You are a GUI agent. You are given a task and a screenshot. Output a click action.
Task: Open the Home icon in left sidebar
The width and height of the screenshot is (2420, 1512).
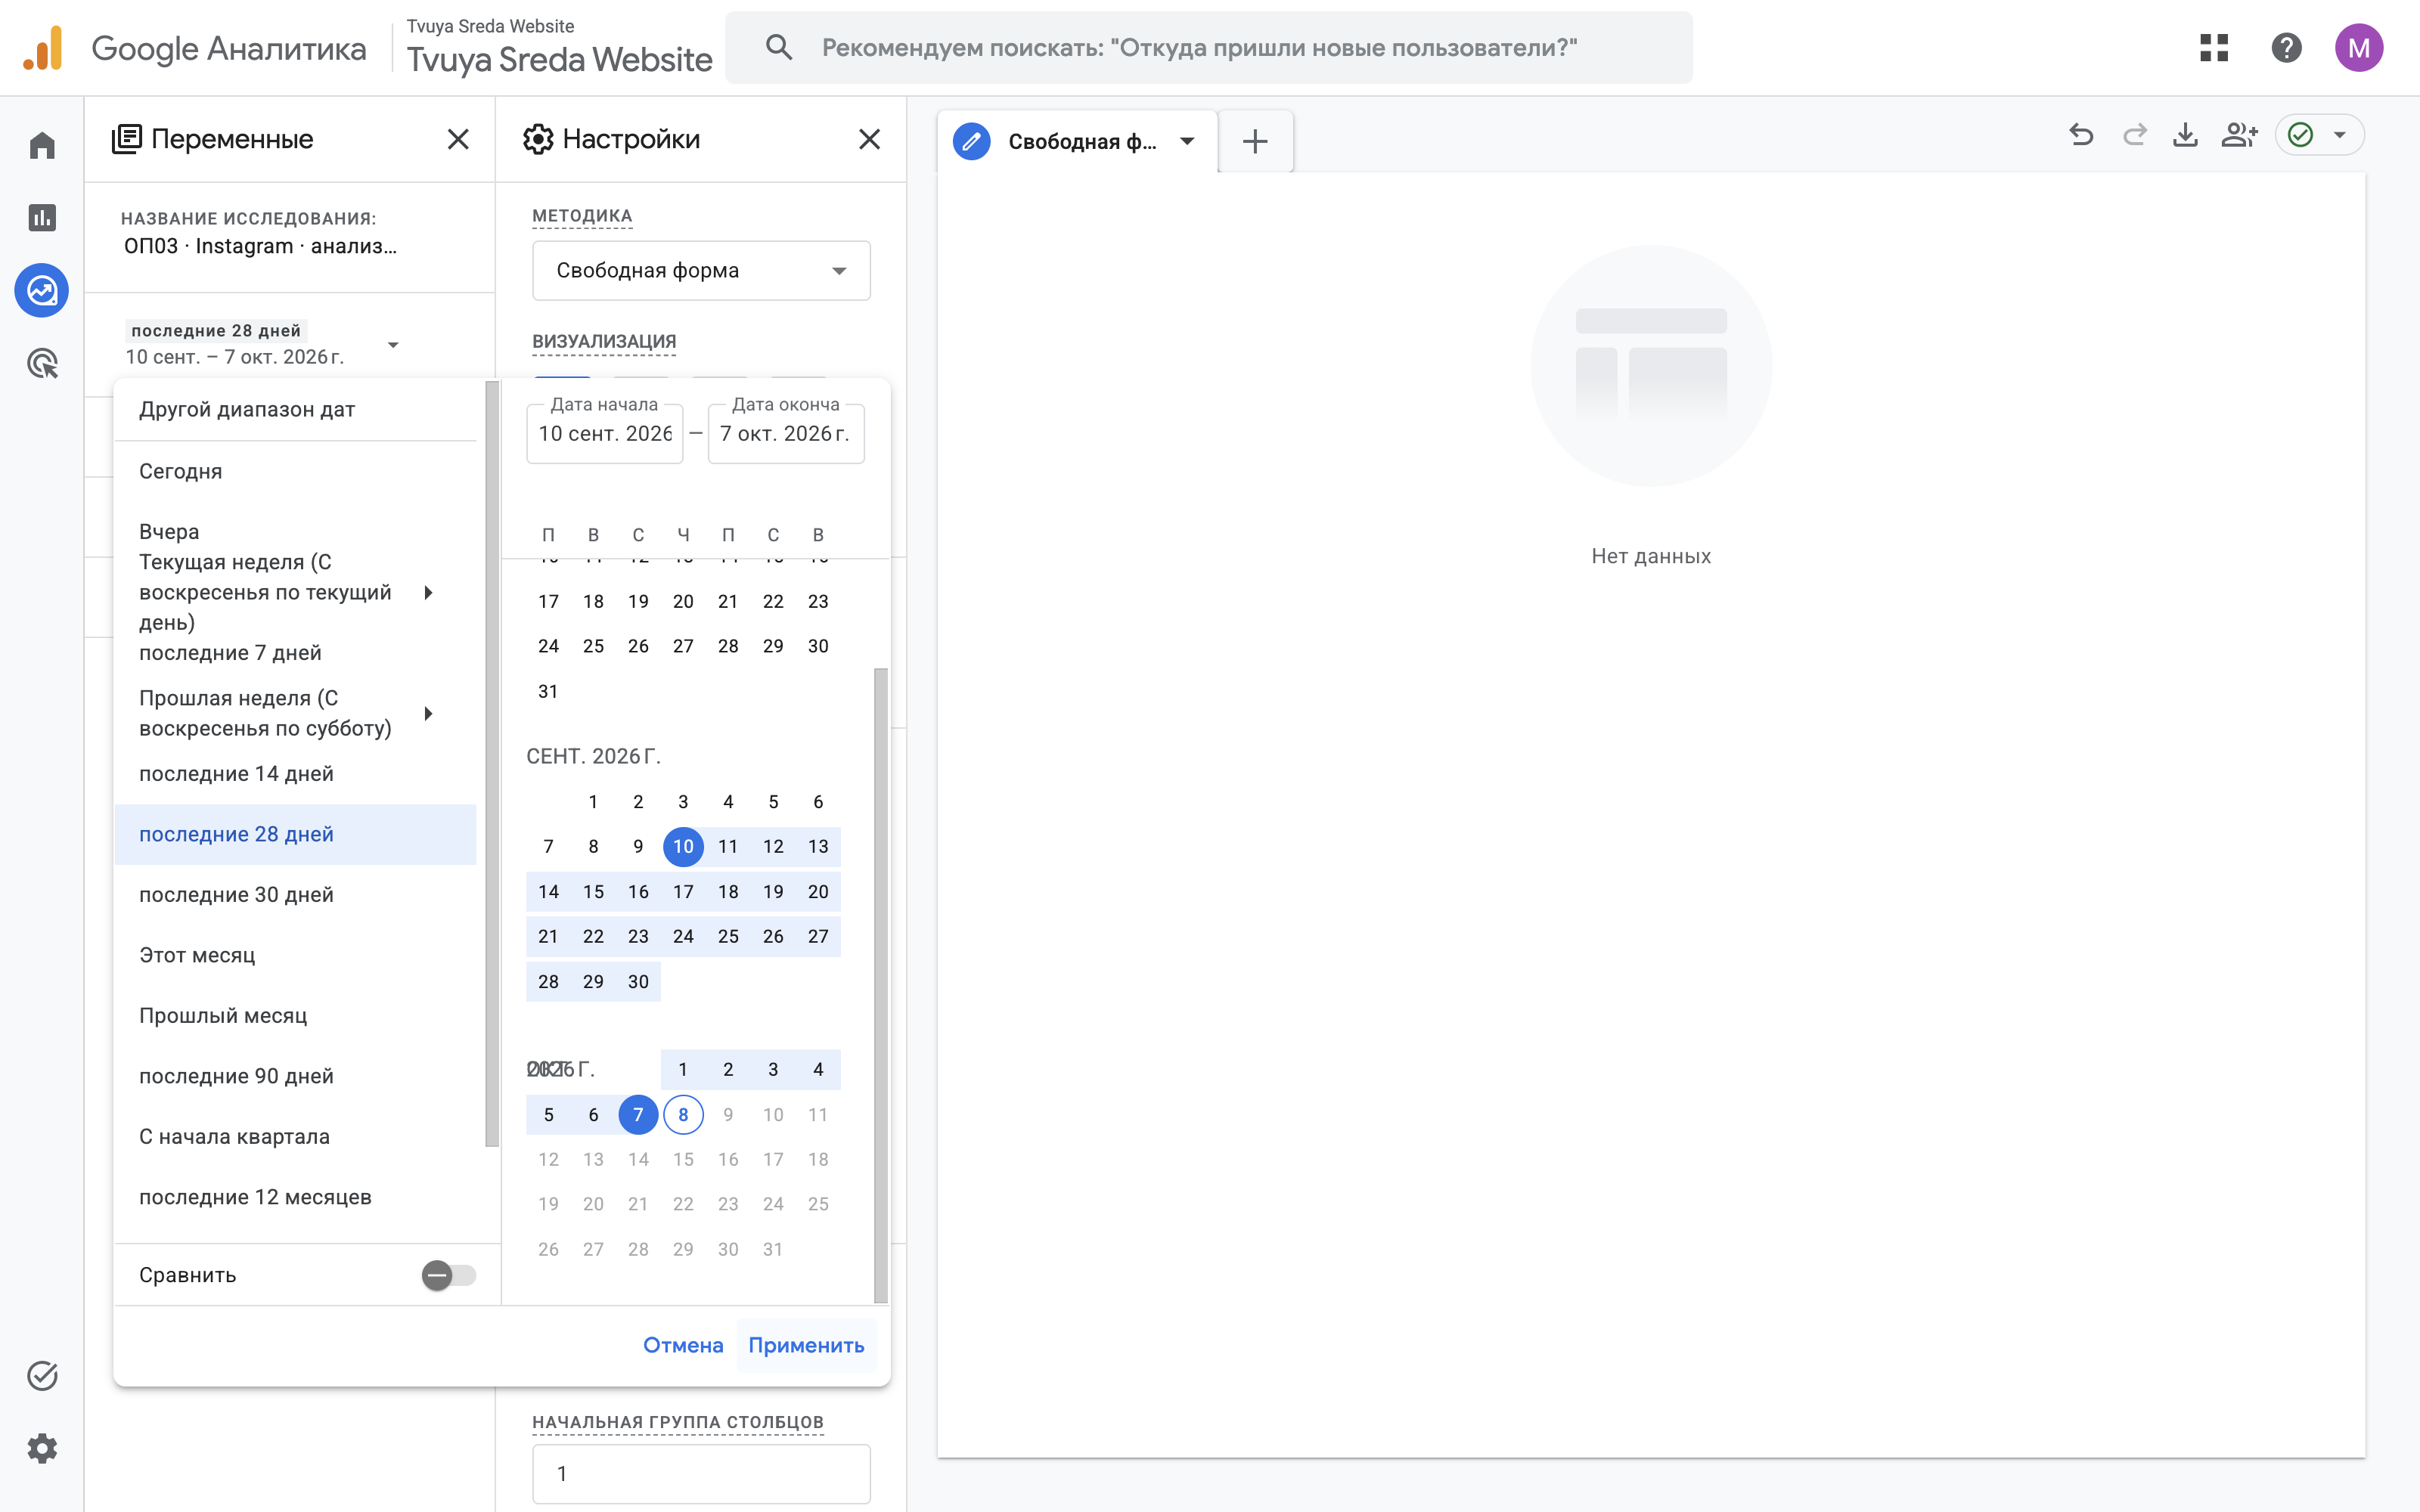point(42,146)
